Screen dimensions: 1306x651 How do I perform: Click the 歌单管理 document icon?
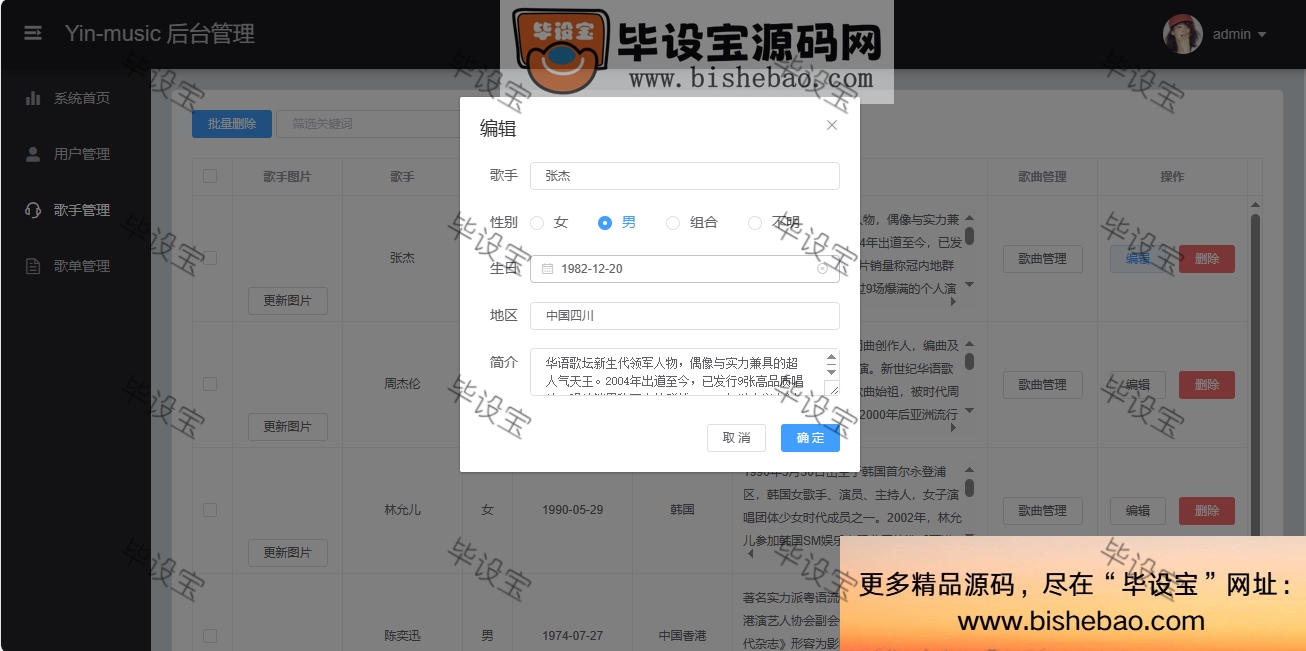pyautogui.click(x=33, y=266)
